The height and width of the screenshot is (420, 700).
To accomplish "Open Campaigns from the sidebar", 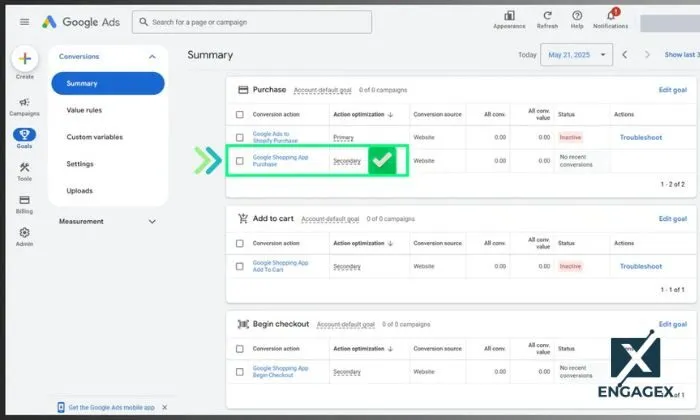I will (24, 105).
